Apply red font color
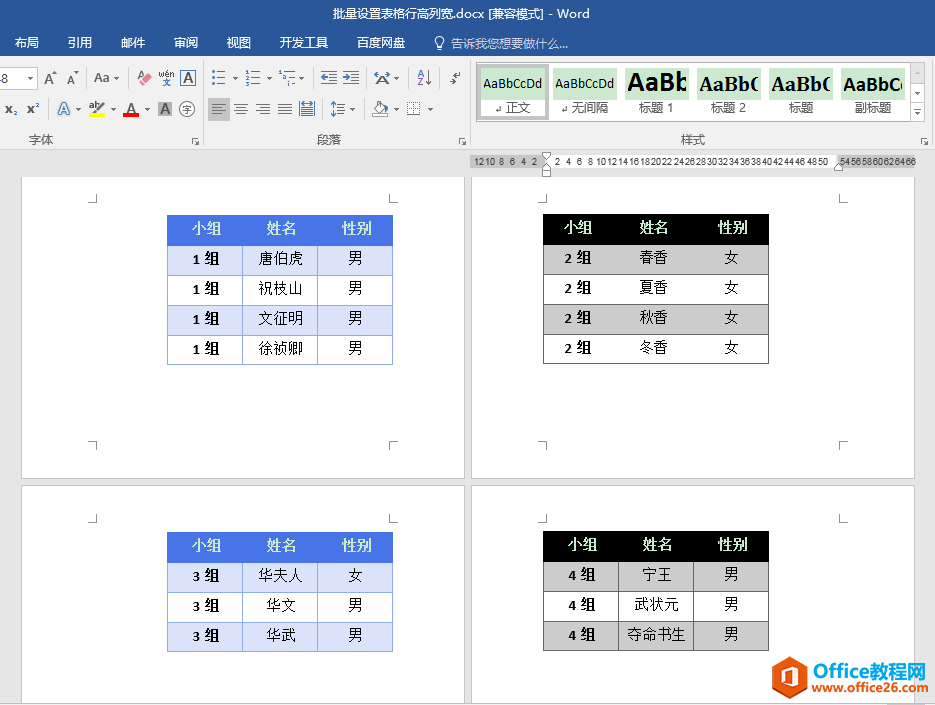The image size is (935, 705). pos(131,109)
